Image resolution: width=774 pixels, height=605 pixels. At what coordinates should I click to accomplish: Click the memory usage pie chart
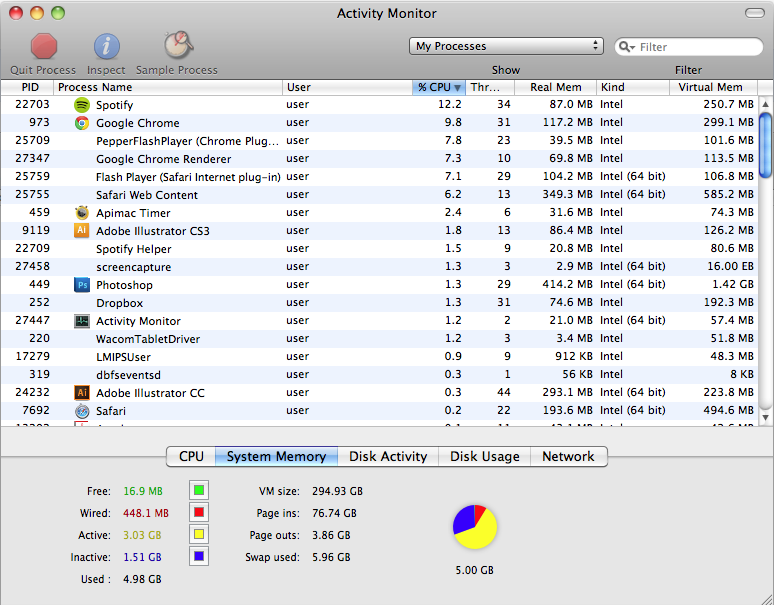(475, 527)
